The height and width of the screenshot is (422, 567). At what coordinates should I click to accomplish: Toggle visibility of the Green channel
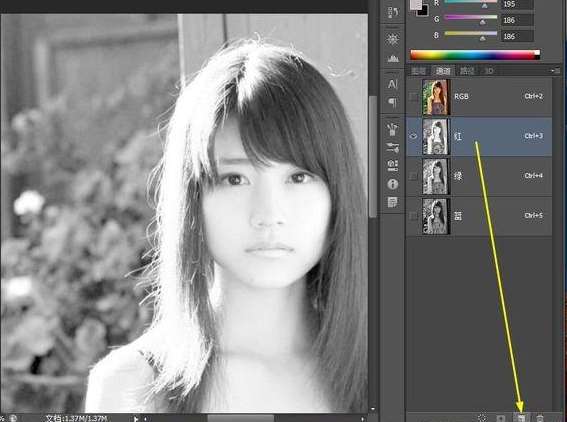point(413,176)
